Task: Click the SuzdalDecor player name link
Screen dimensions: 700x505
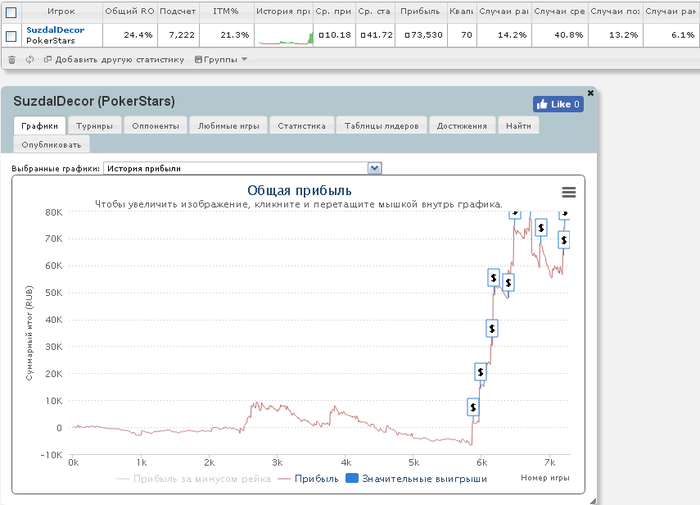Action: 55,30
